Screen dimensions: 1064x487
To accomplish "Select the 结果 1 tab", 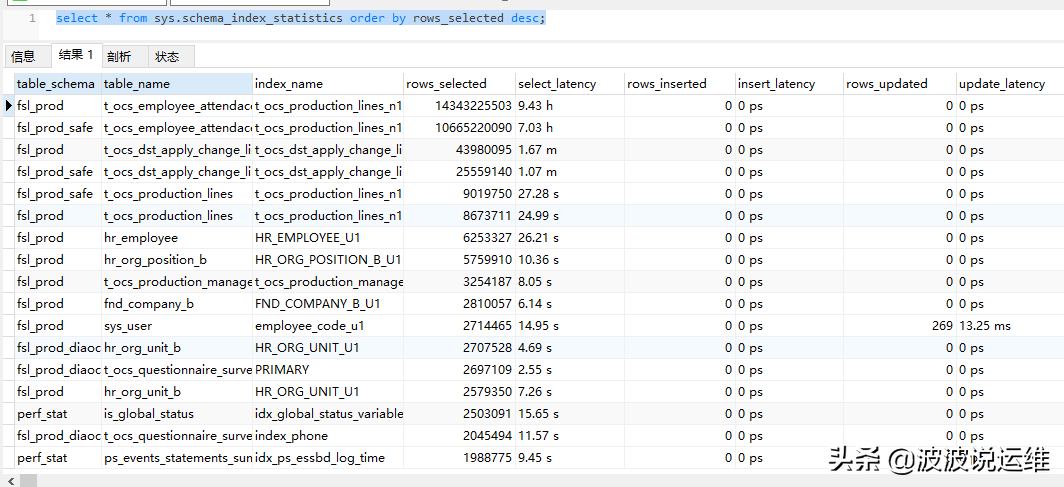I will (x=76, y=55).
